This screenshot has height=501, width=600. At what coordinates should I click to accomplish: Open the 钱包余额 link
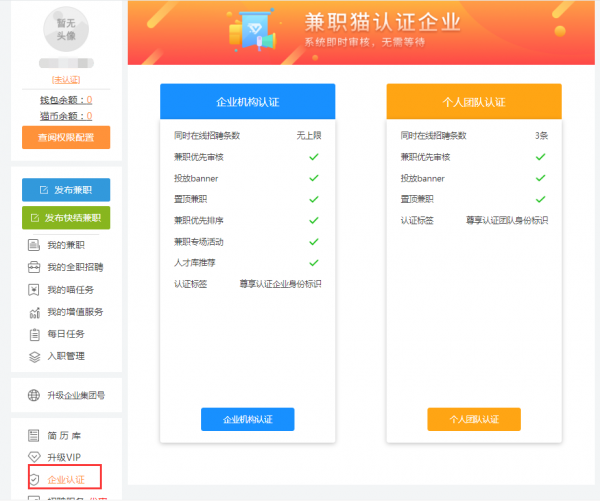(x=66, y=100)
